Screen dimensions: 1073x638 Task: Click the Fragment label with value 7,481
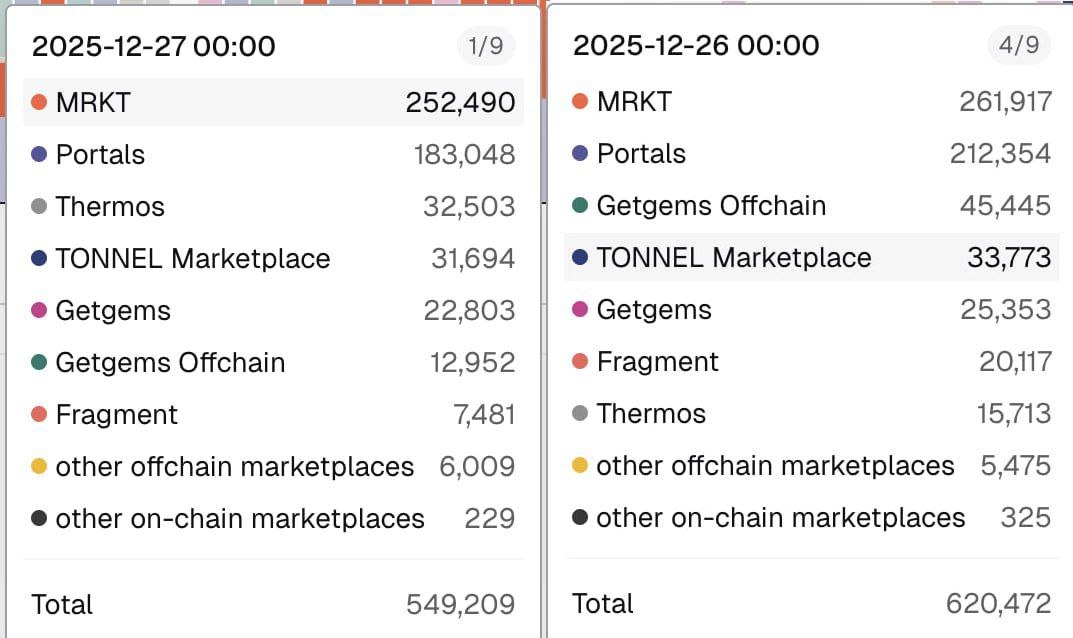(x=116, y=415)
